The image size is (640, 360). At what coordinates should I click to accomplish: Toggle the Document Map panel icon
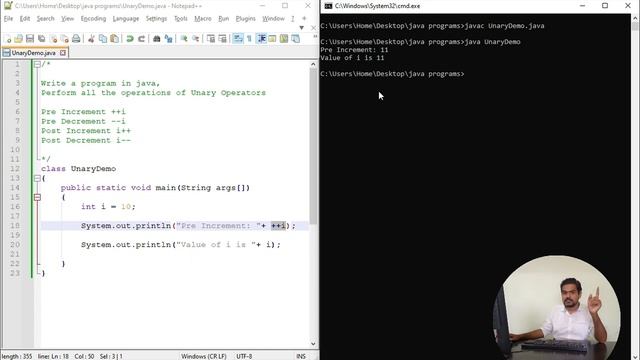(x=284, y=39)
